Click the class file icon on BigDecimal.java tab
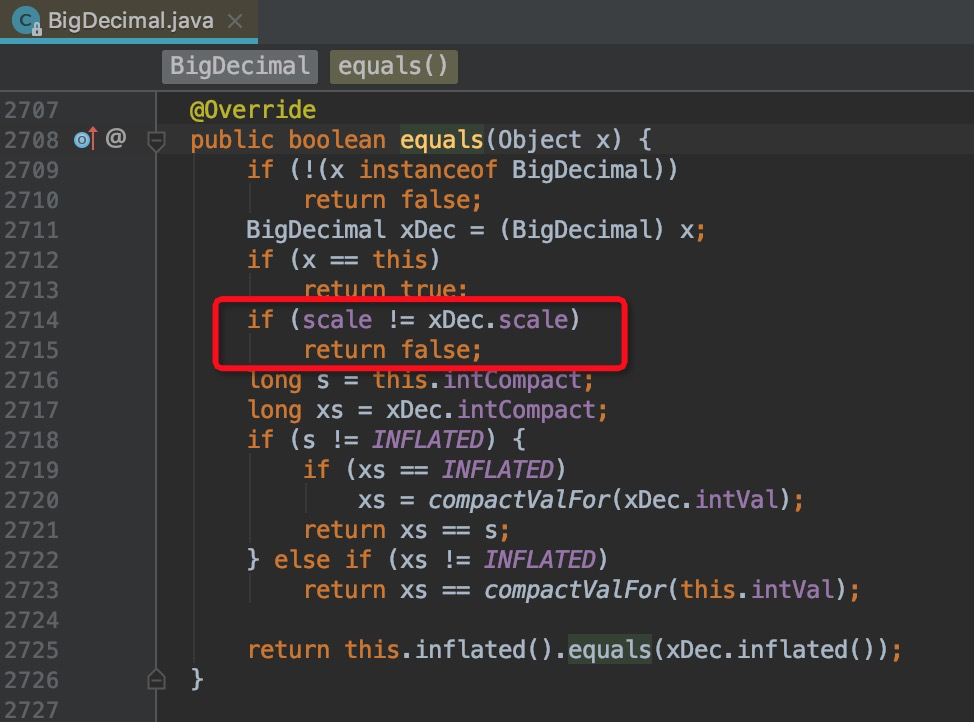 (x=26, y=21)
